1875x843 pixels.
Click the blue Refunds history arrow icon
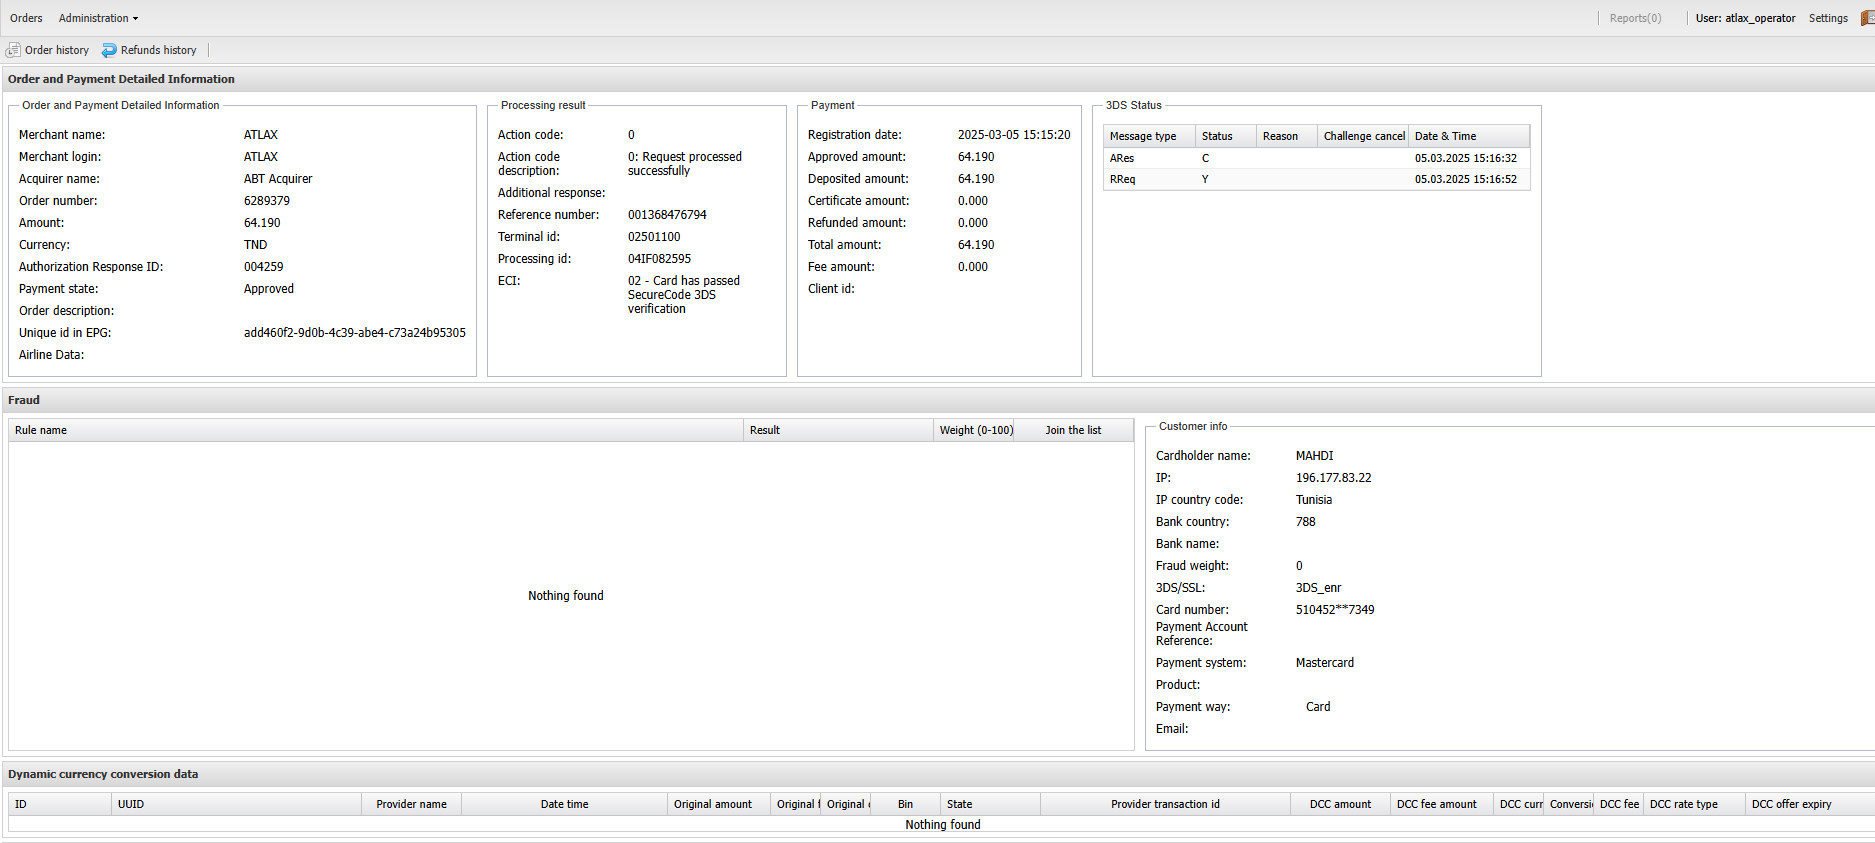(109, 50)
